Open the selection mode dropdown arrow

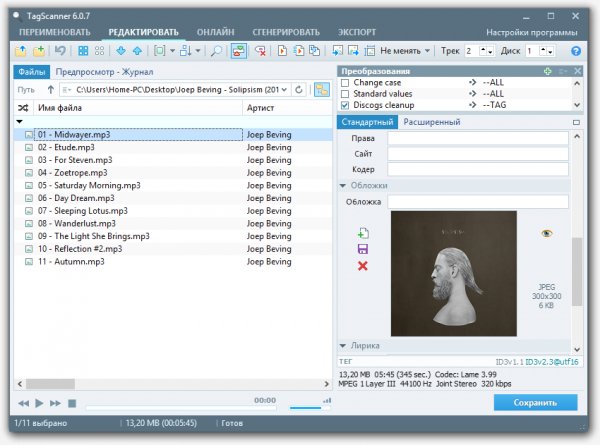coord(172,51)
